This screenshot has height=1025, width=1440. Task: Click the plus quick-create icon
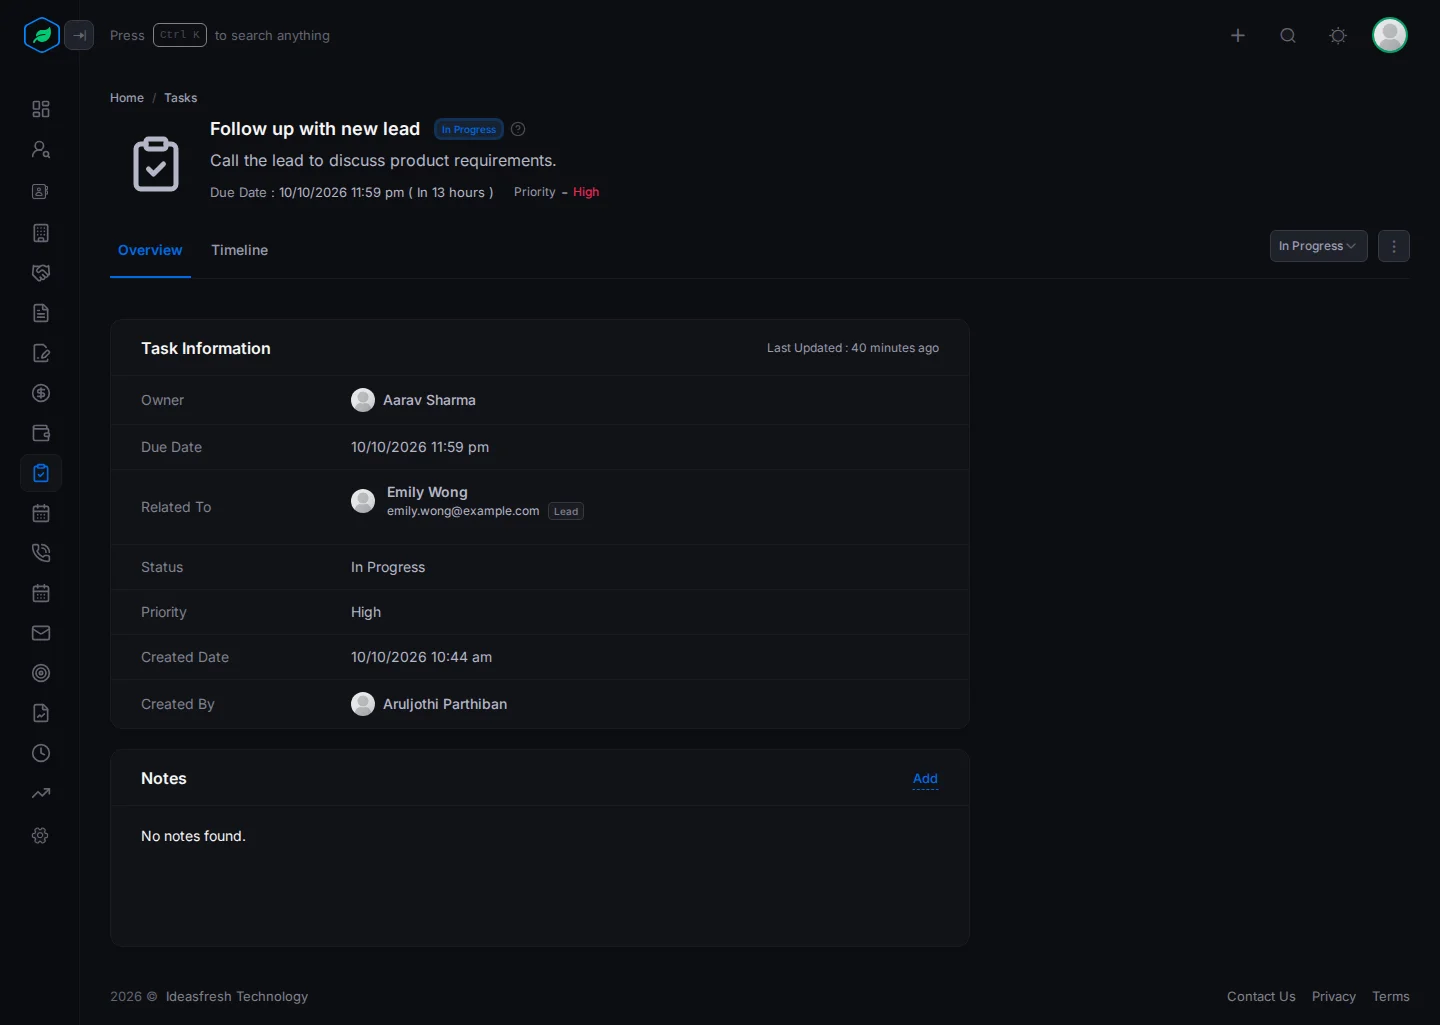(x=1238, y=35)
